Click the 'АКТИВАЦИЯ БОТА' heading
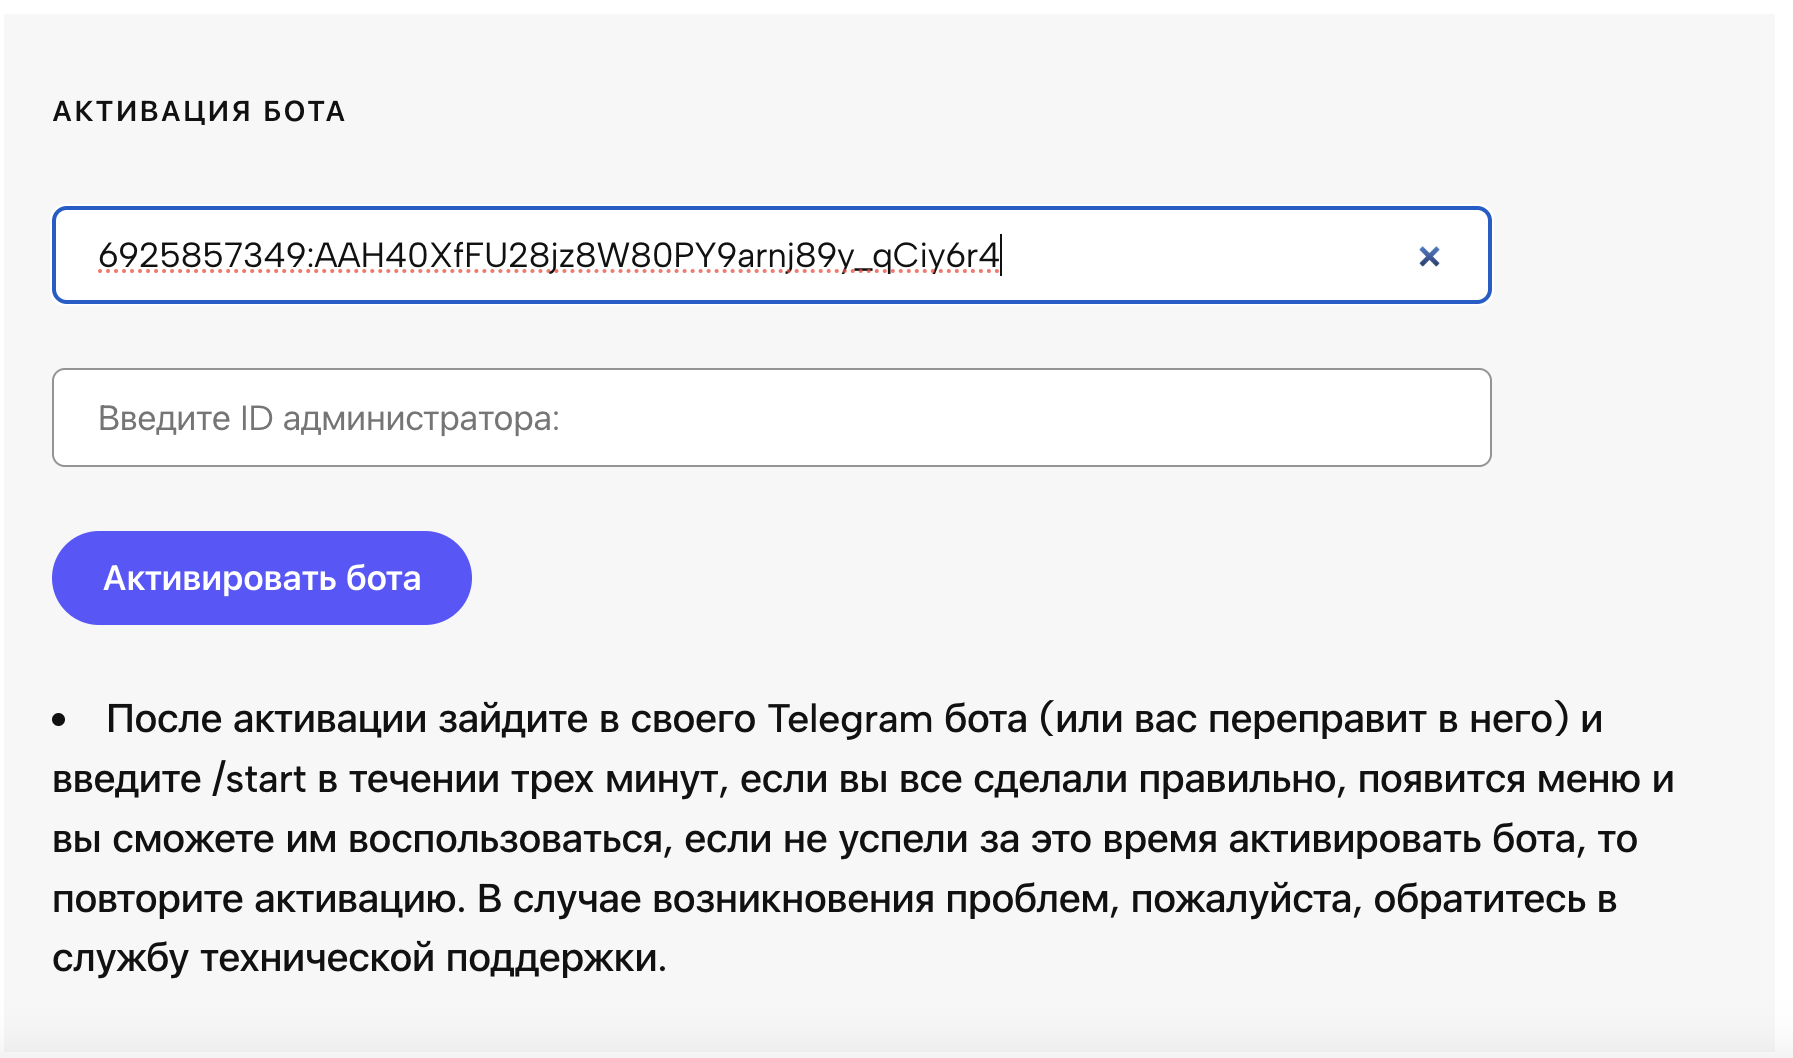Screen dimensions: 1793x1058 199,111
